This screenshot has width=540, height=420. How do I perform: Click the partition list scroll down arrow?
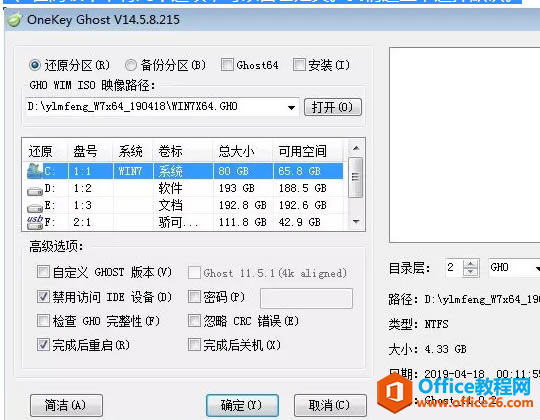tap(356, 222)
